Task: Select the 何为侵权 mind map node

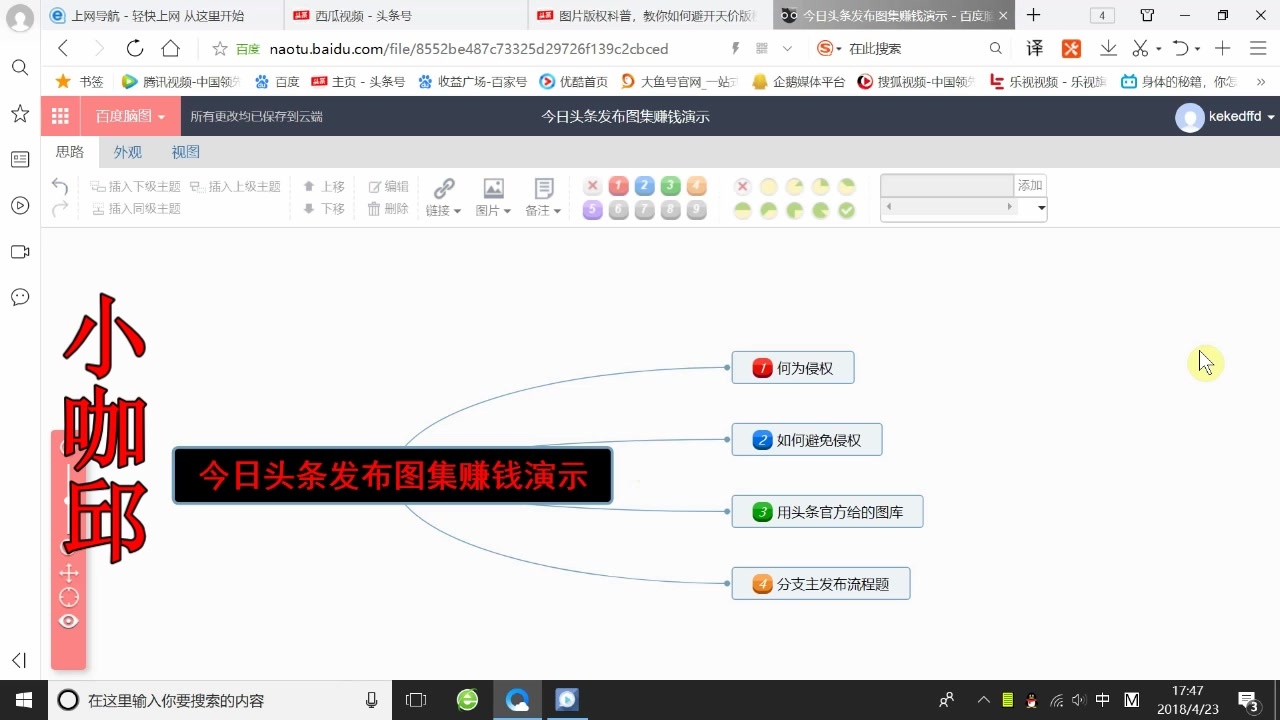Action: click(793, 367)
